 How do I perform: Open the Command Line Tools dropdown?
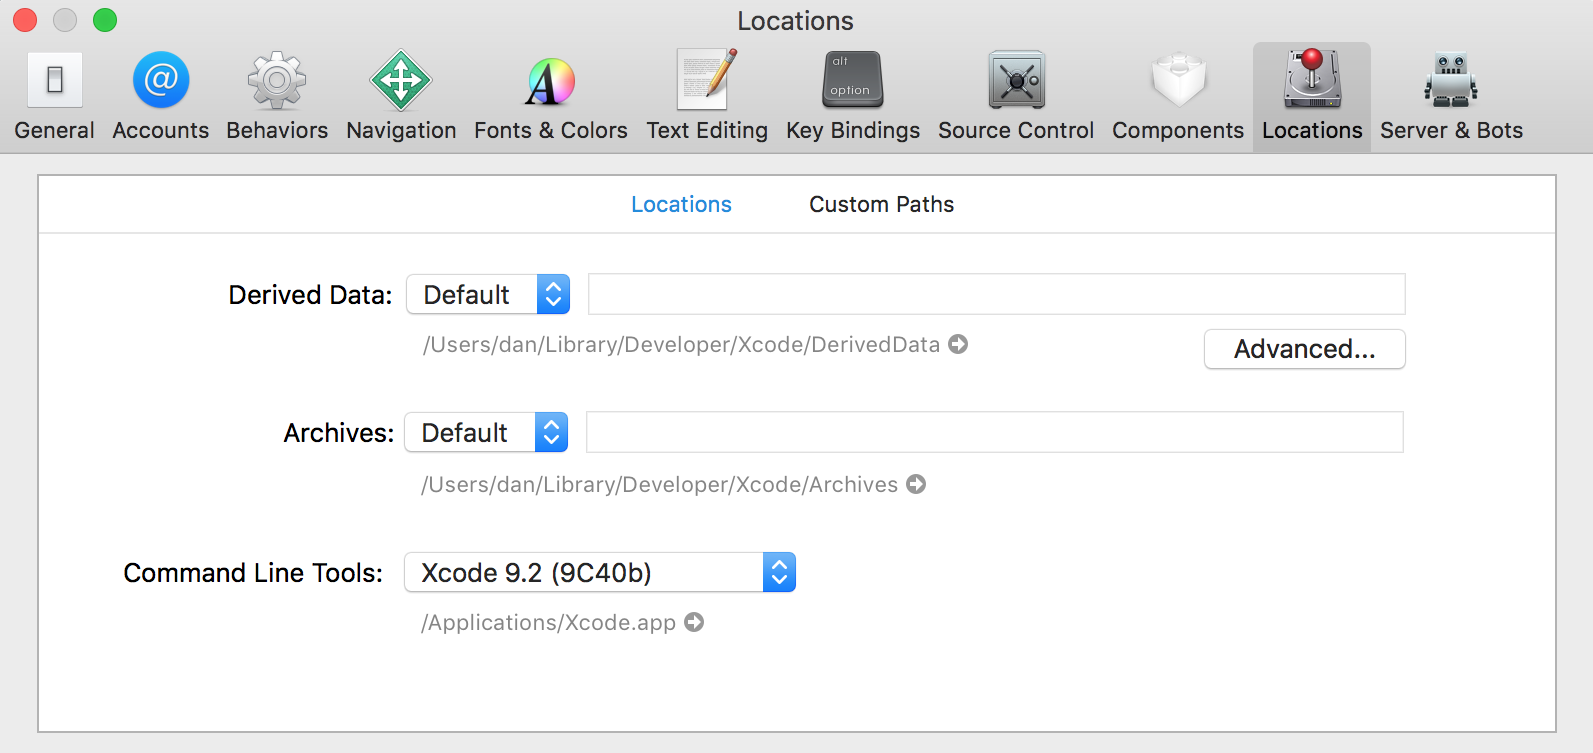[x=599, y=573]
